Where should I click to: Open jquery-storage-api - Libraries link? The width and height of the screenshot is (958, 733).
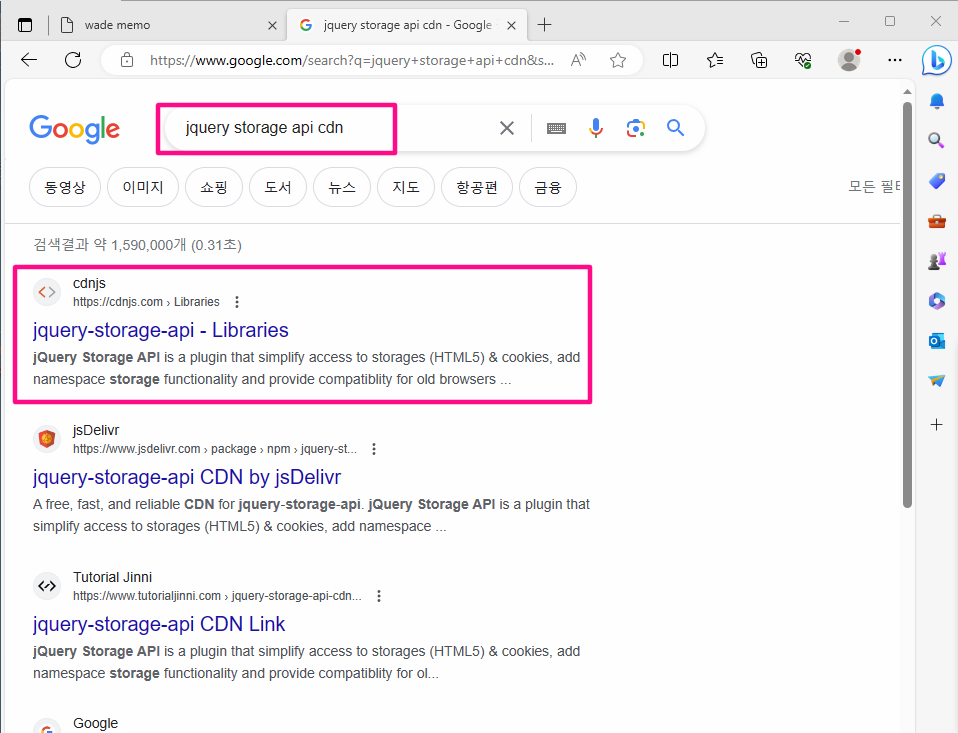[x=161, y=330]
